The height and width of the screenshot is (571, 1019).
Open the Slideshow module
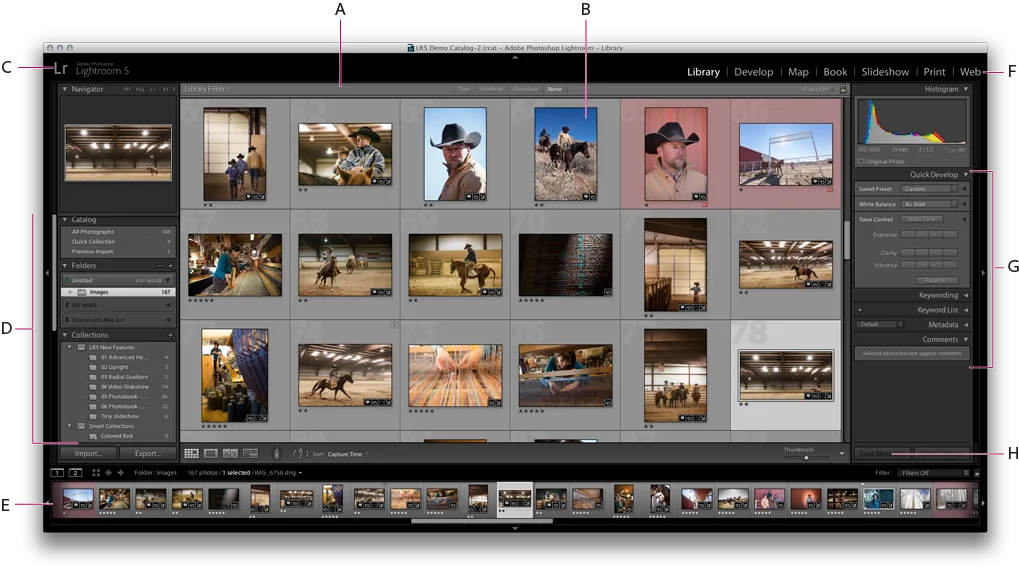[x=885, y=72]
